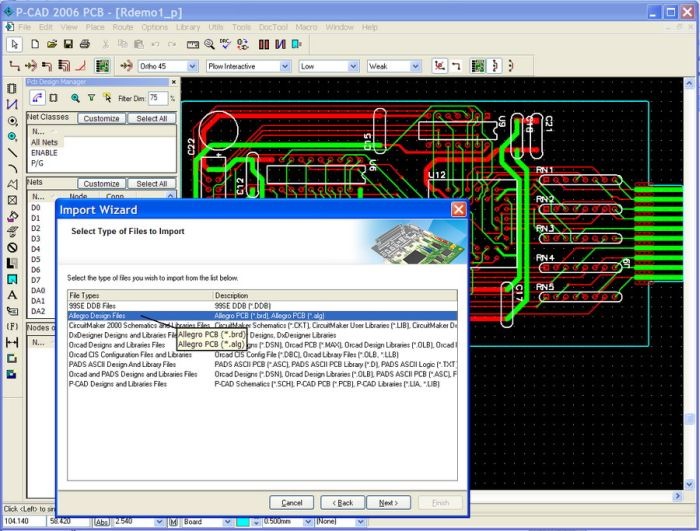700x531 pixels.
Task: Open the Plow Interactive dropdown
Action: tap(285, 67)
